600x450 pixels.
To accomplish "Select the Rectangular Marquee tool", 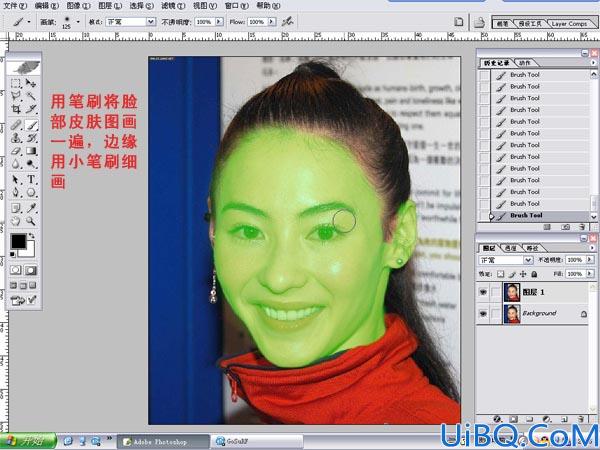I will pos(16,83).
